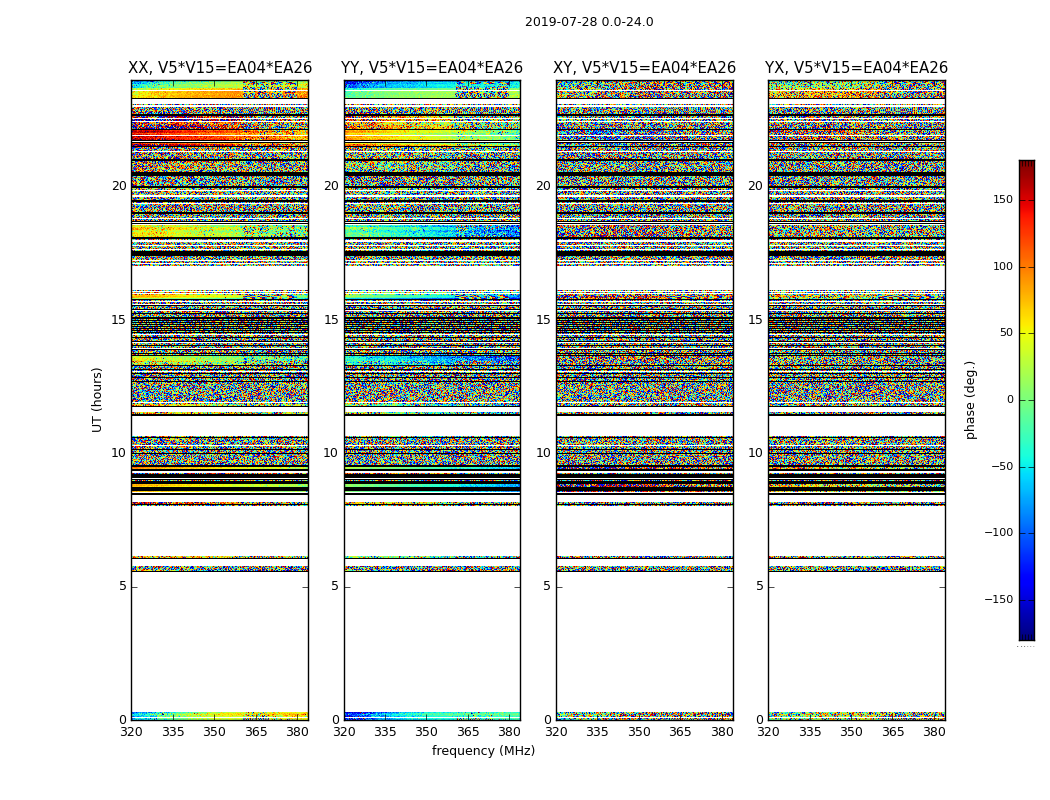This screenshot has width=1050, height=800.
Task: Click the date title 2019-07-28 0.0-24.0
Action: 589,22
